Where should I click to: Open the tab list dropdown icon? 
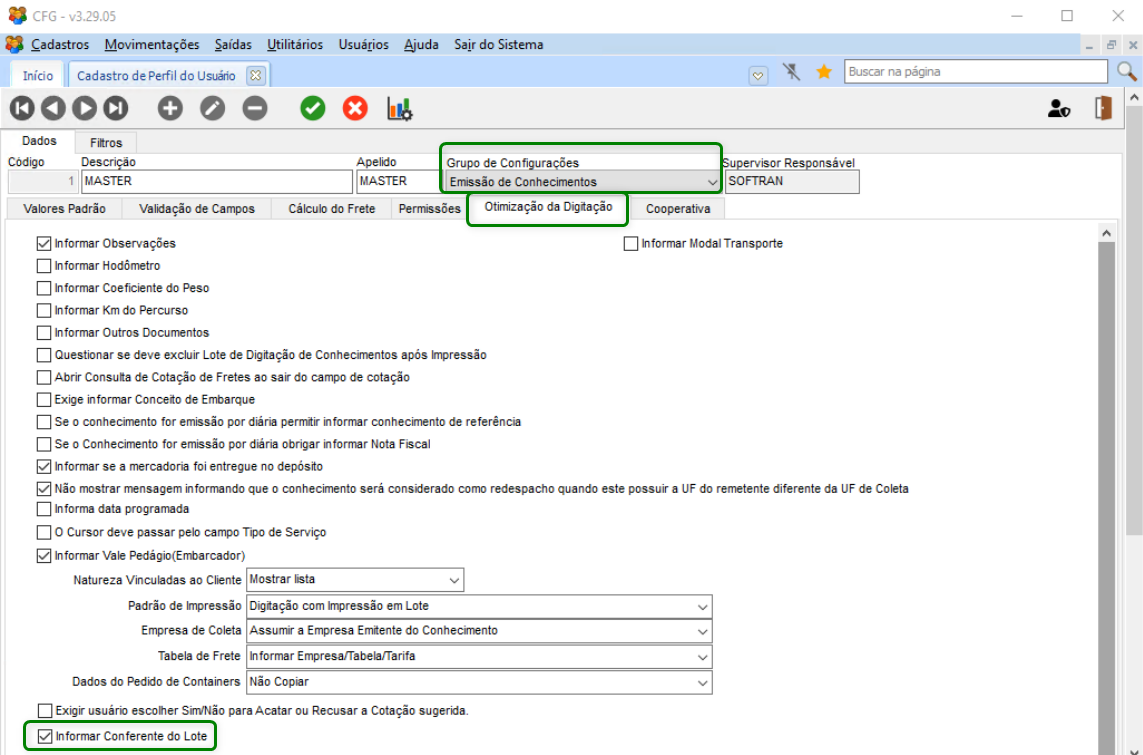tap(758, 75)
